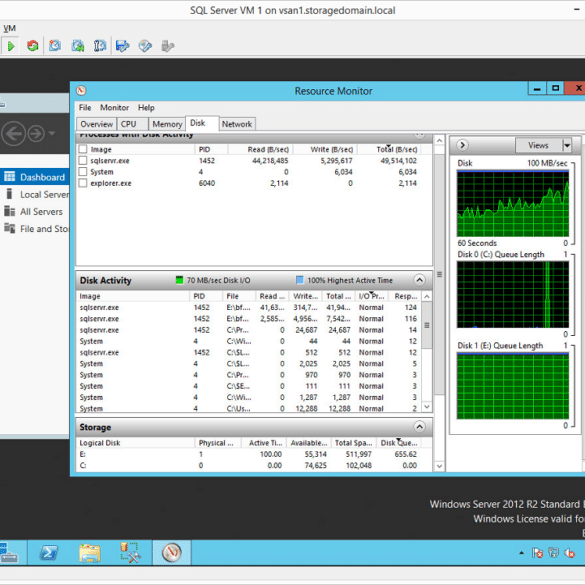Click Server Manager forward arrow button

click(36, 134)
